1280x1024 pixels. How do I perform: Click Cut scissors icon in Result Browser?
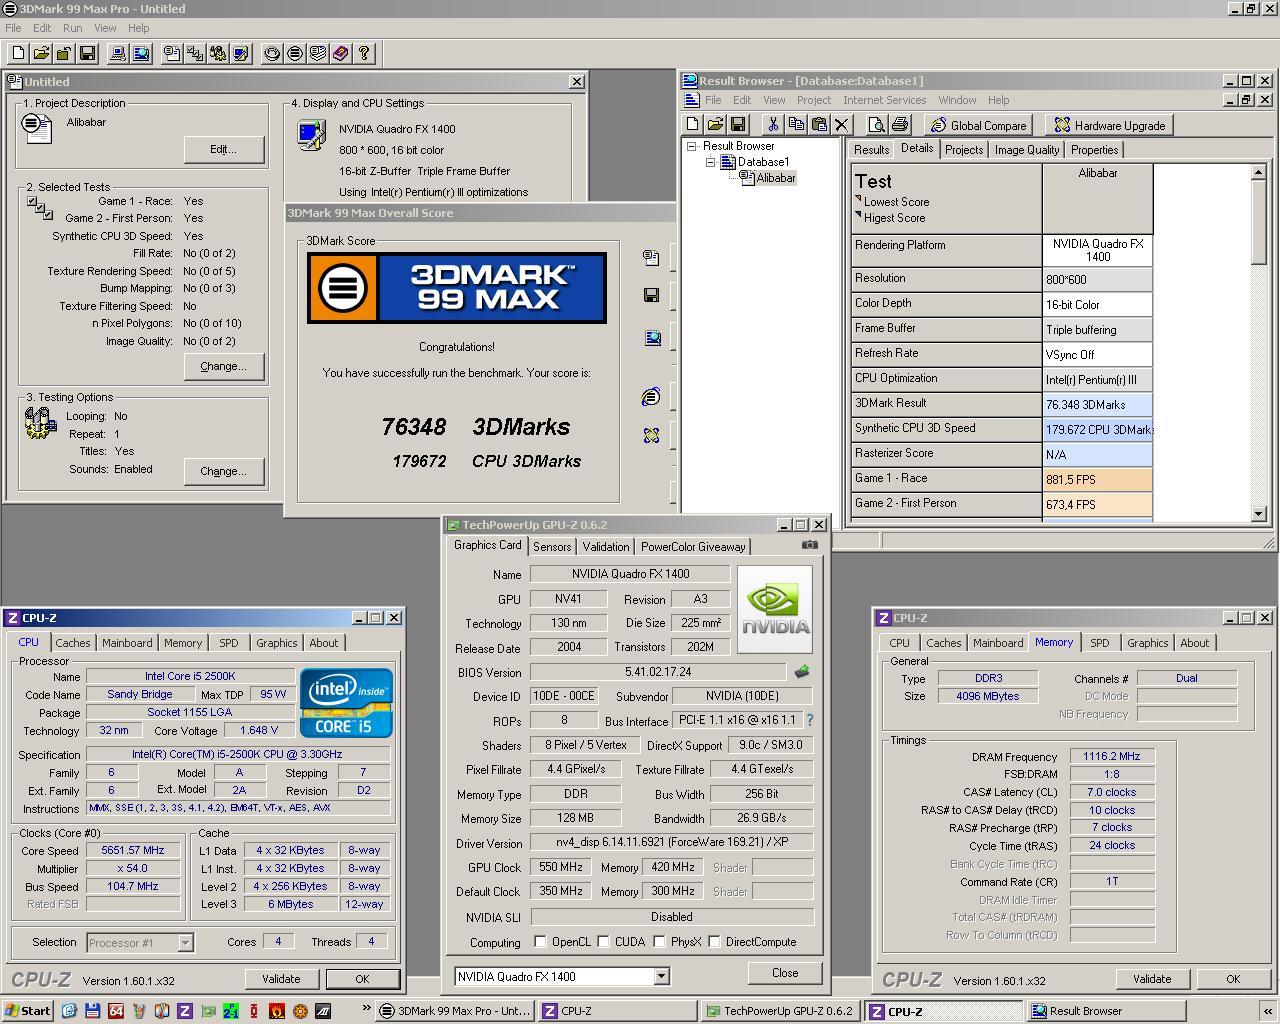tap(773, 124)
